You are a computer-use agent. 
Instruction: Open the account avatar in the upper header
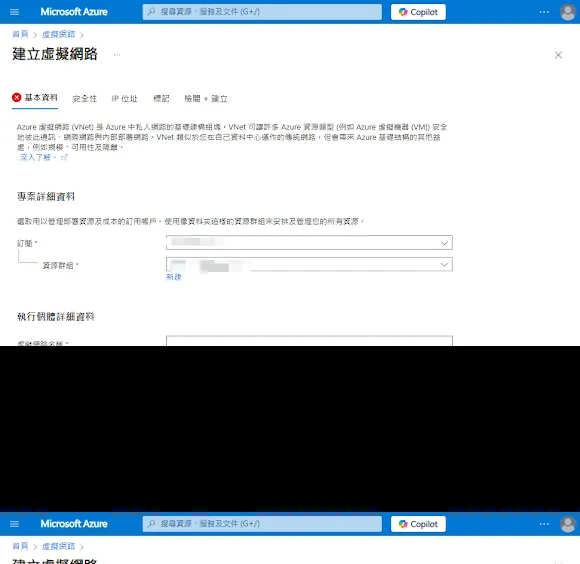[x=567, y=12]
